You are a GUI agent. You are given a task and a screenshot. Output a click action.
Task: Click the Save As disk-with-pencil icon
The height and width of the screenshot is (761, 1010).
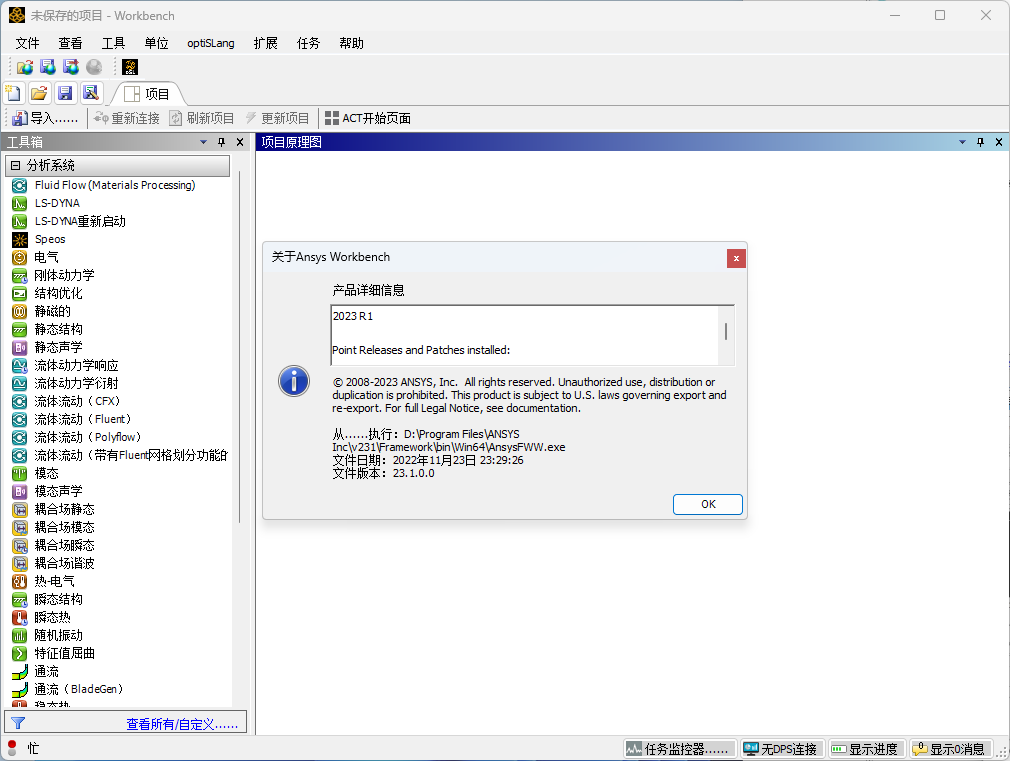tap(91, 93)
